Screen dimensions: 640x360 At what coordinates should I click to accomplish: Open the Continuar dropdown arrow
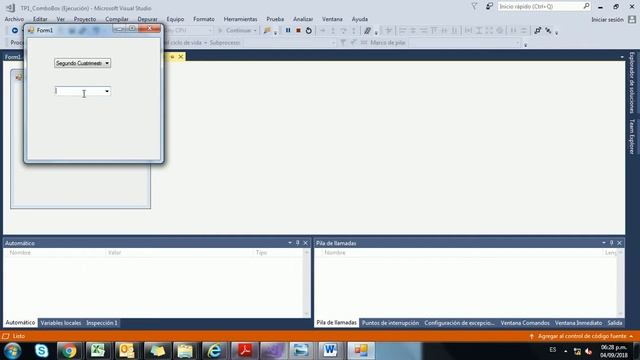(x=255, y=30)
